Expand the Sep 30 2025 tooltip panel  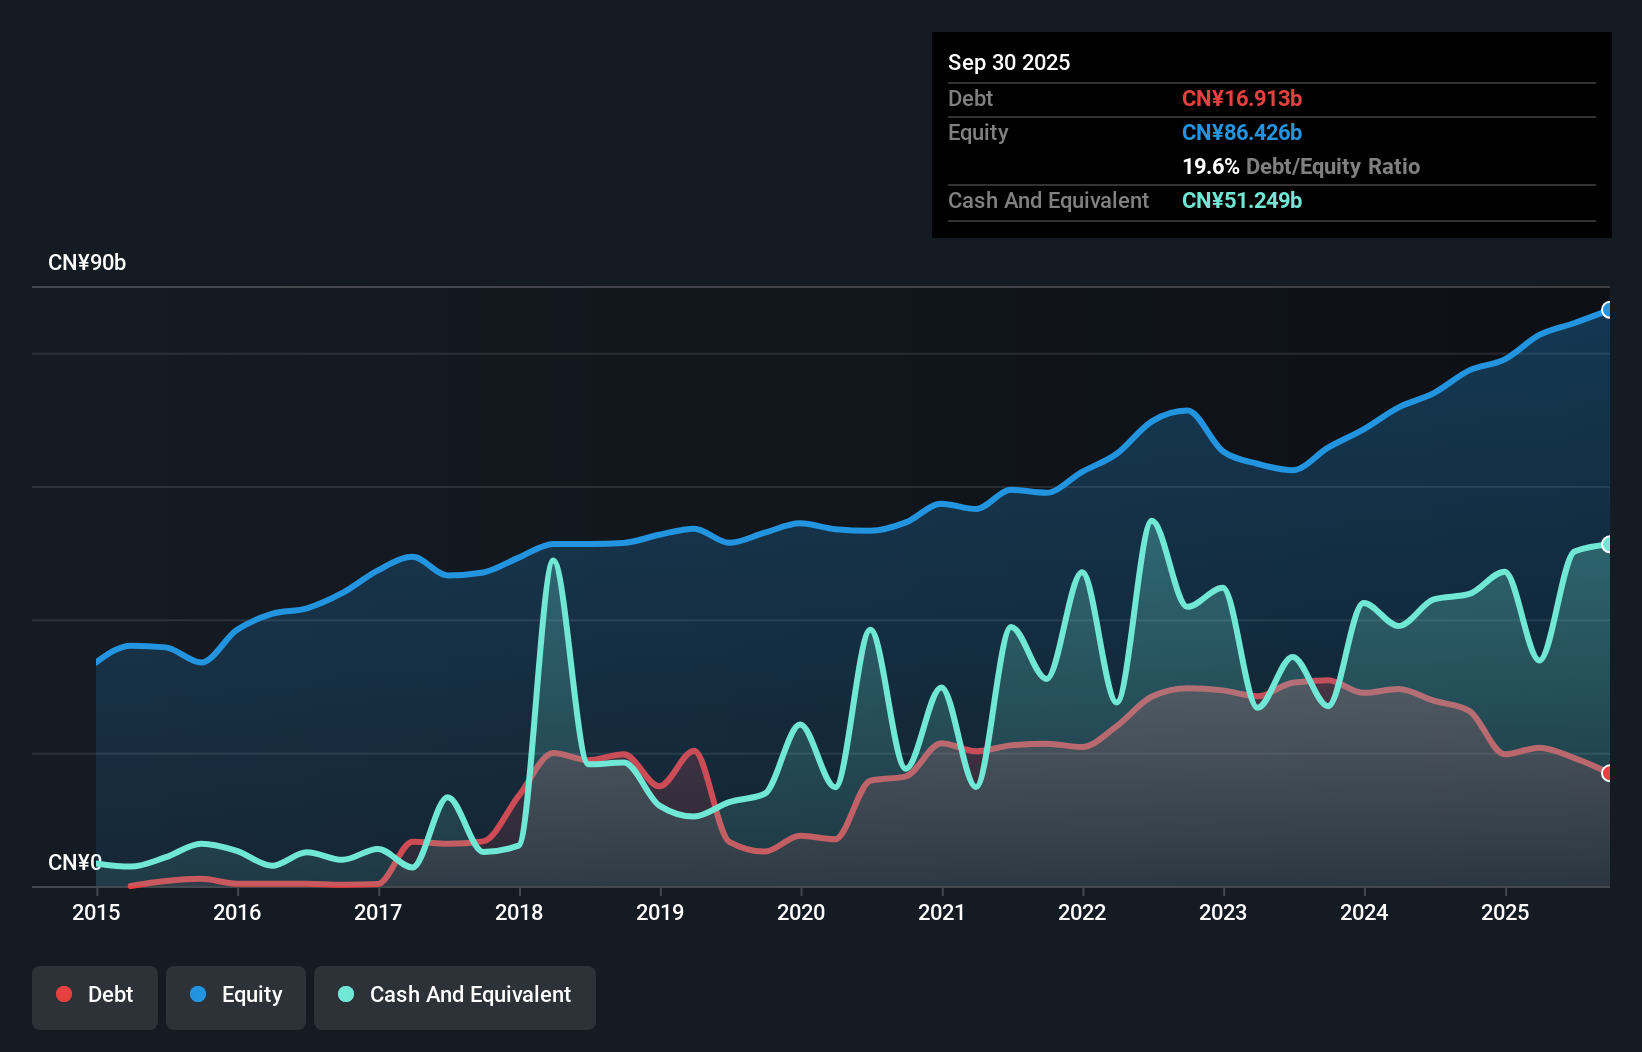coord(1009,62)
